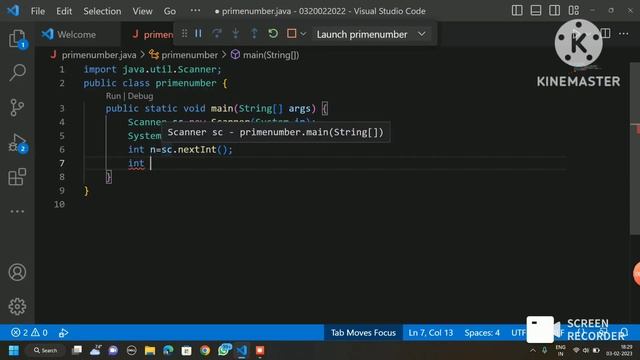Click line number 7 in the gutter
This screenshot has width=640, height=360.
[62, 163]
